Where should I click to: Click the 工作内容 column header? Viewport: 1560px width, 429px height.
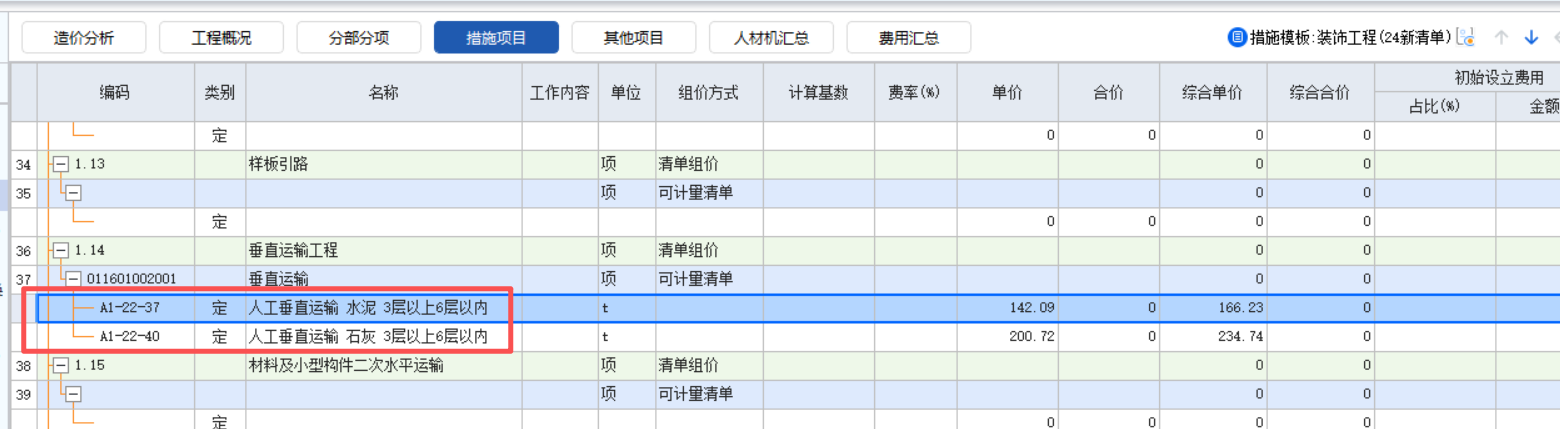pyautogui.click(x=560, y=93)
